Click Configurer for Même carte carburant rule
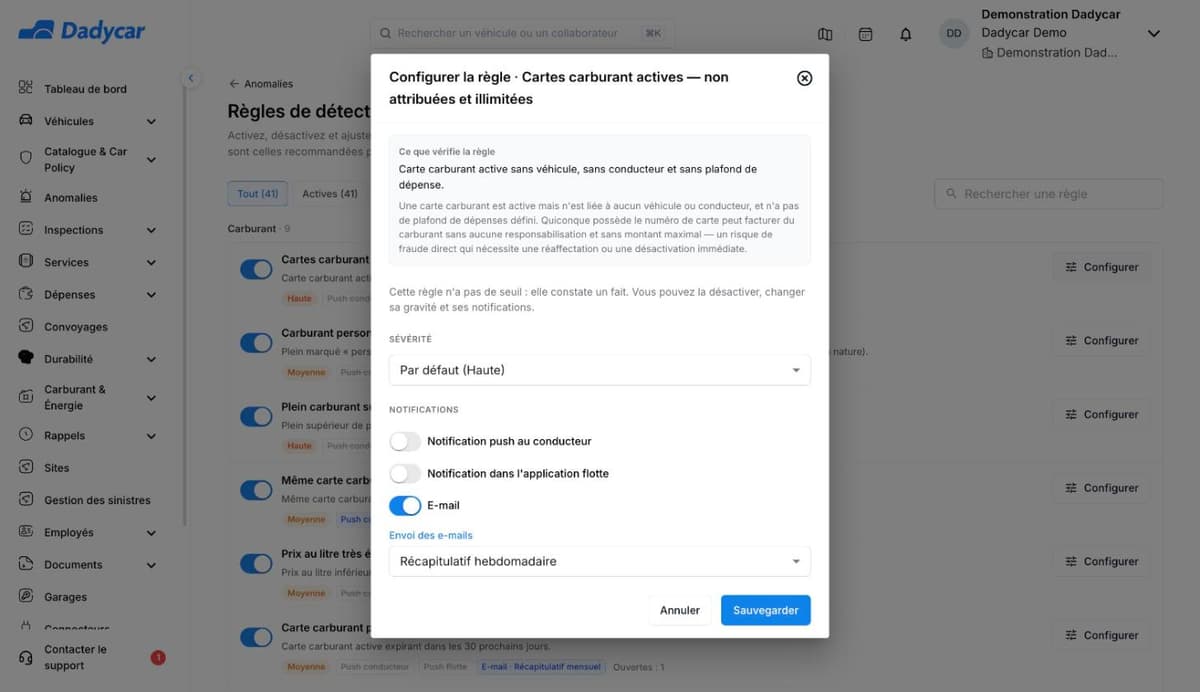 coord(1102,488)
